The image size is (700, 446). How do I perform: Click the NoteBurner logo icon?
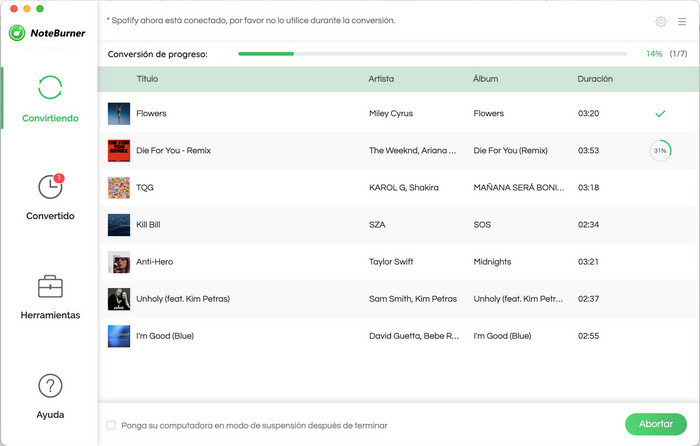(17, 33)
